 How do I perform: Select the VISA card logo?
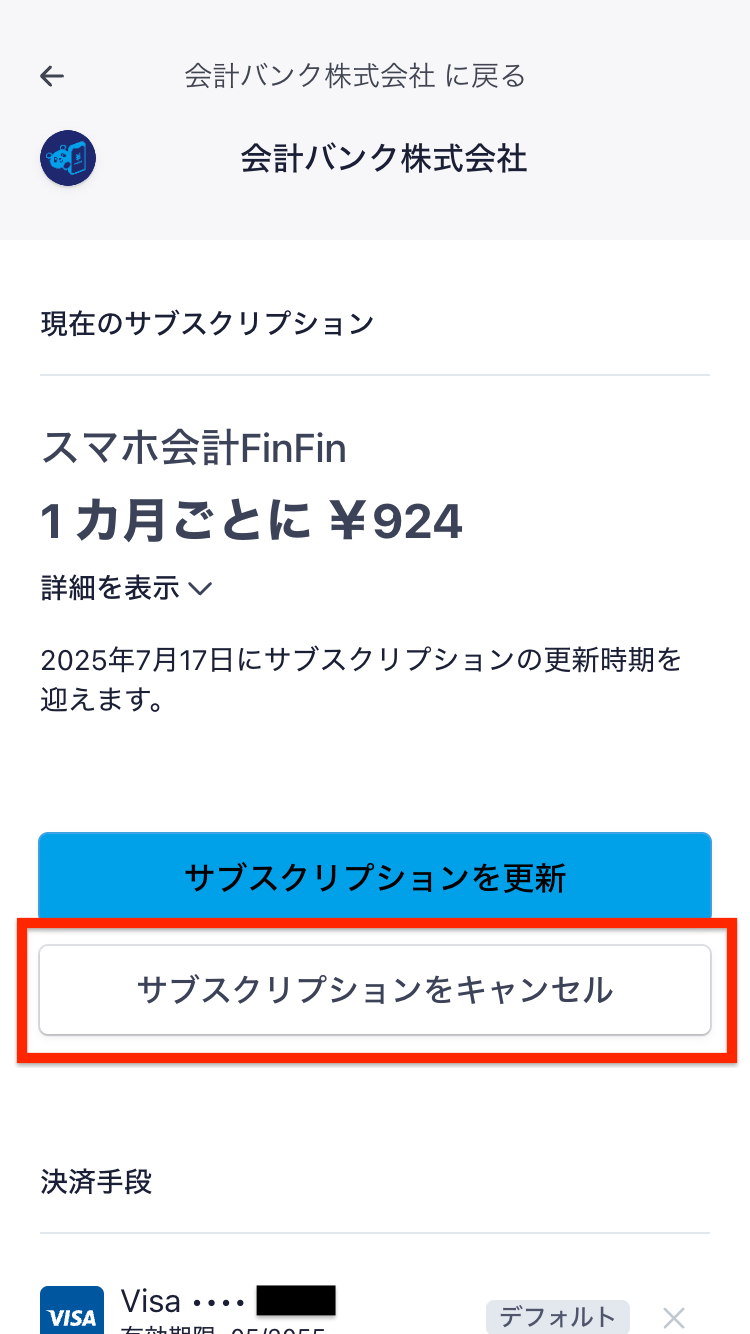point(72,1310)
